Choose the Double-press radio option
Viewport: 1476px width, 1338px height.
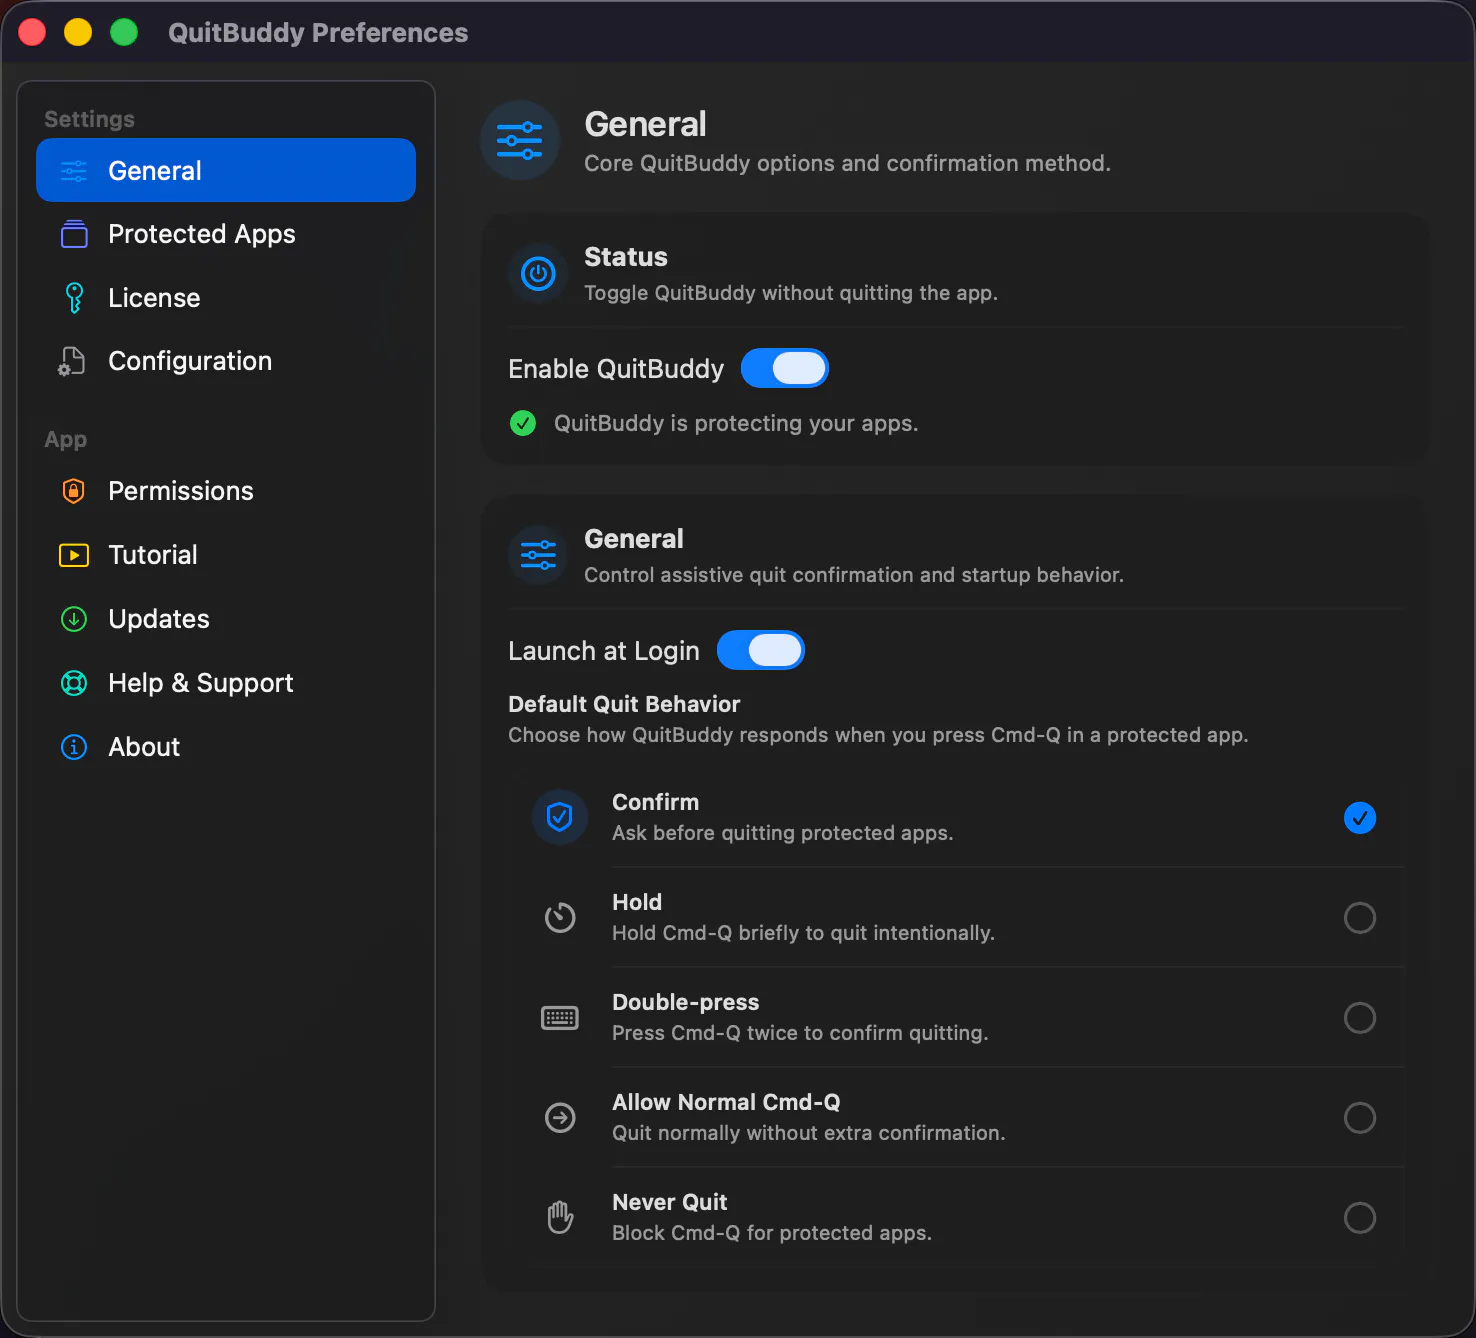[1360, 1018]
